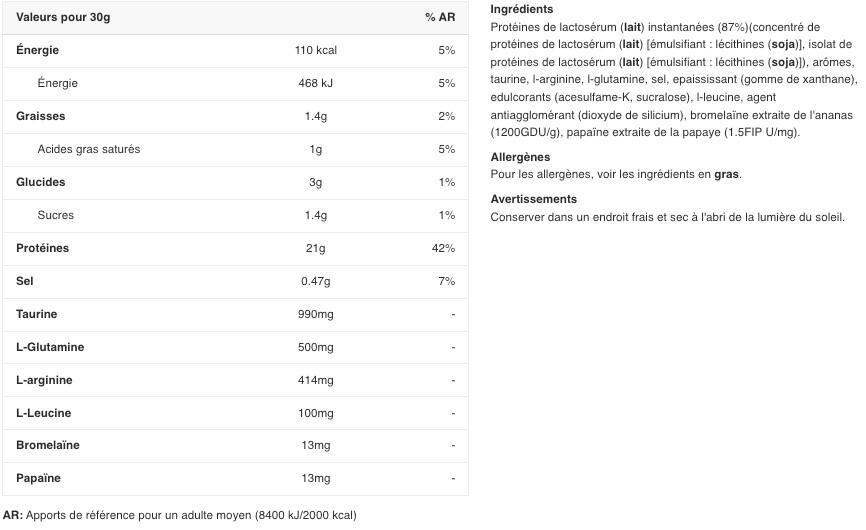Click the L-Glutamine row label
This screenshot has height=530, width=866.
pyautogui.click(x=50, y=347)
